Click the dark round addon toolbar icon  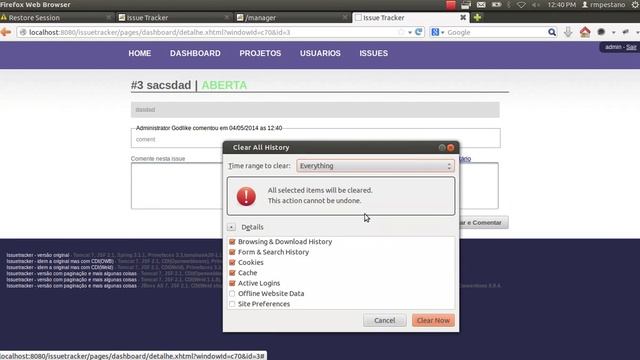tap(601, 32)
